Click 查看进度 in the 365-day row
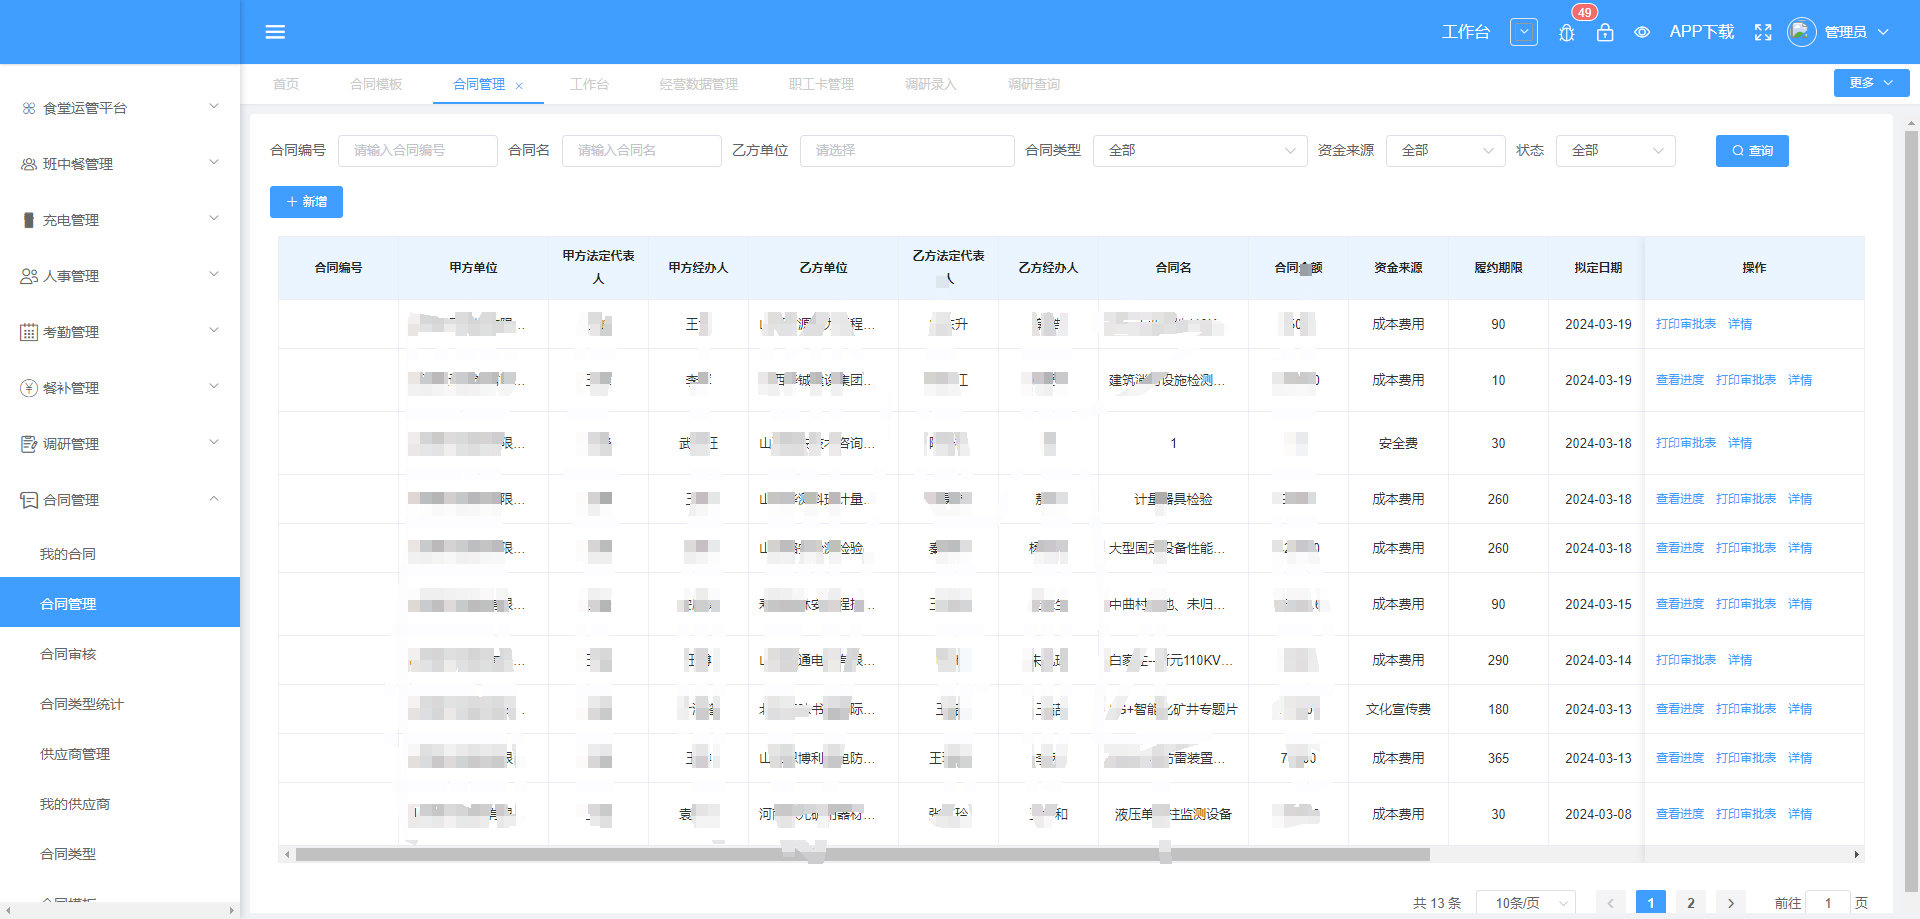Viewport: 1920px width, 919px height. click(1680, 758)
